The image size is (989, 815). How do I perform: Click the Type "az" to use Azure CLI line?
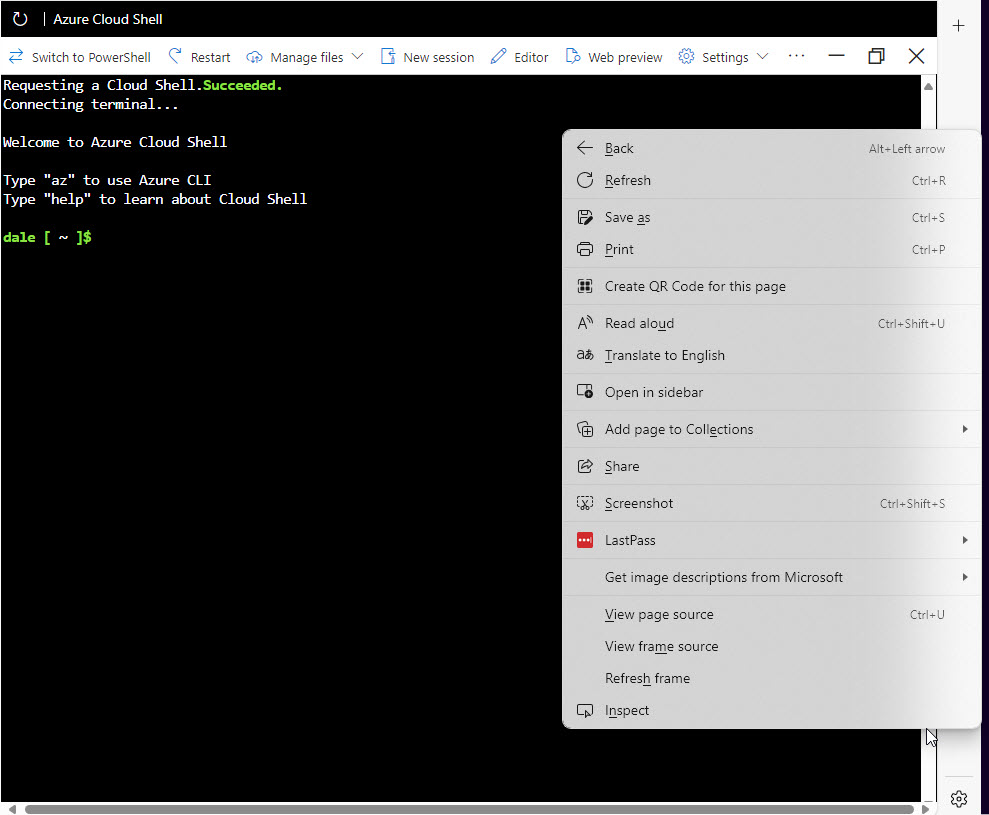point(107,180)
